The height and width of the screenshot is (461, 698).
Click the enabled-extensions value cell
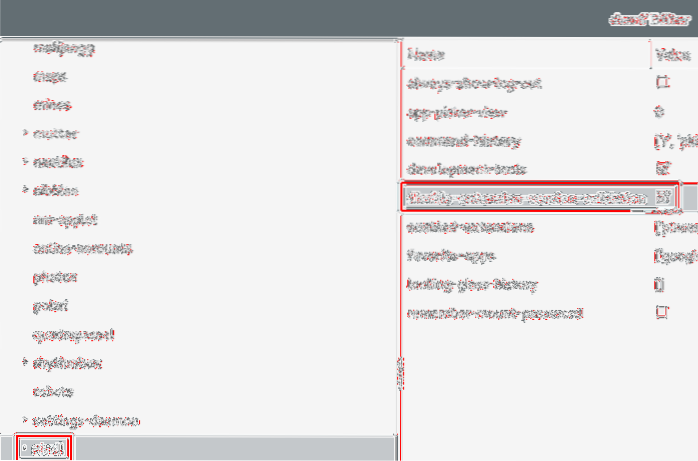672,227
